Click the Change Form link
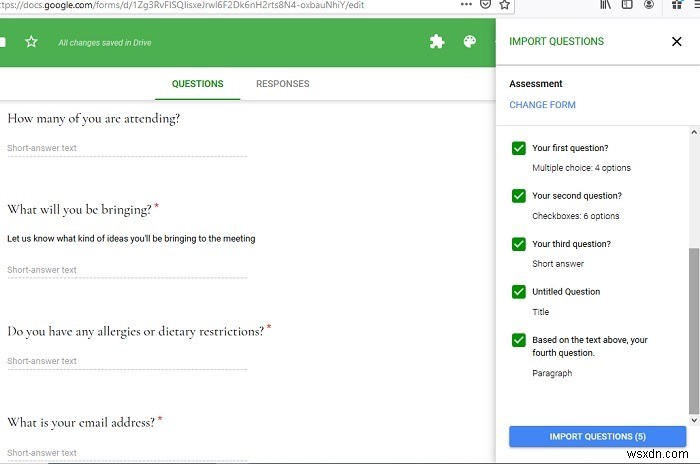 (x=542, y=105)
